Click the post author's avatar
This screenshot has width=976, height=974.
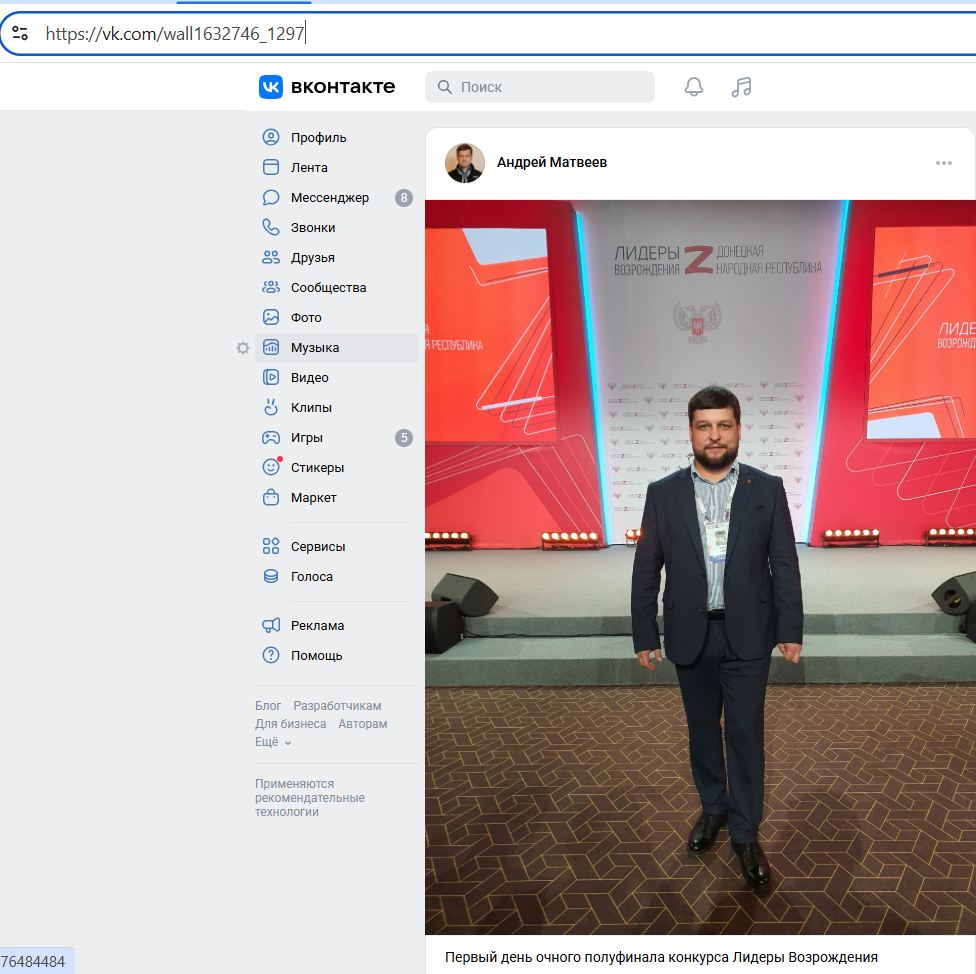tap(465, 163)
